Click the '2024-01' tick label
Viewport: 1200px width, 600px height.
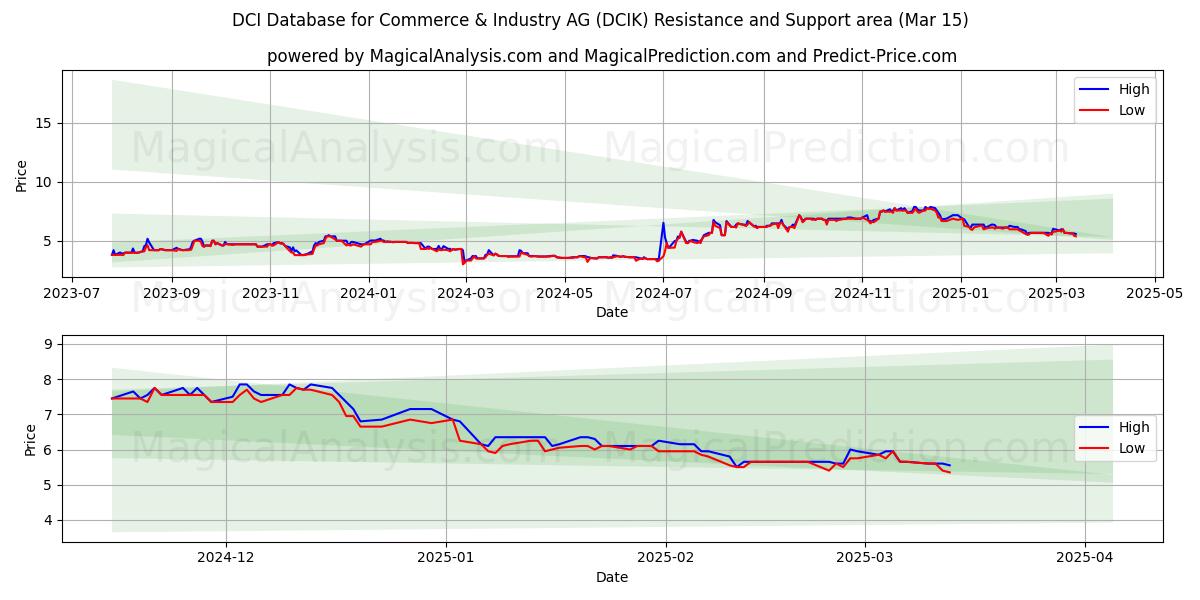point(368,293)
